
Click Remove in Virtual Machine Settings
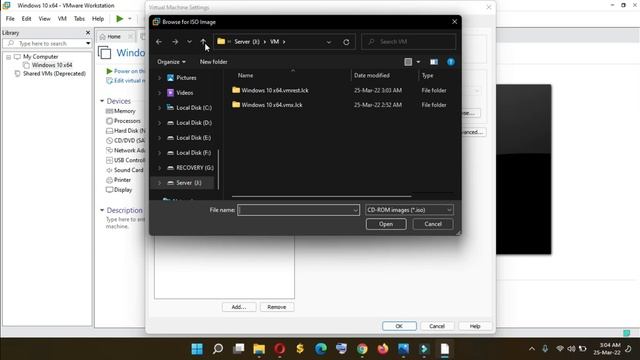tap(277, 307)
